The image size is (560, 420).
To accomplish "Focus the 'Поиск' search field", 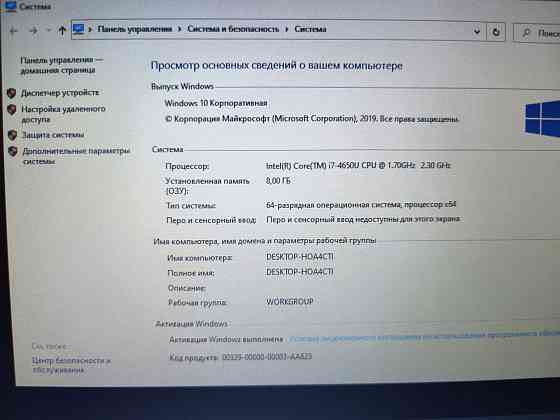I will [536, 33].
